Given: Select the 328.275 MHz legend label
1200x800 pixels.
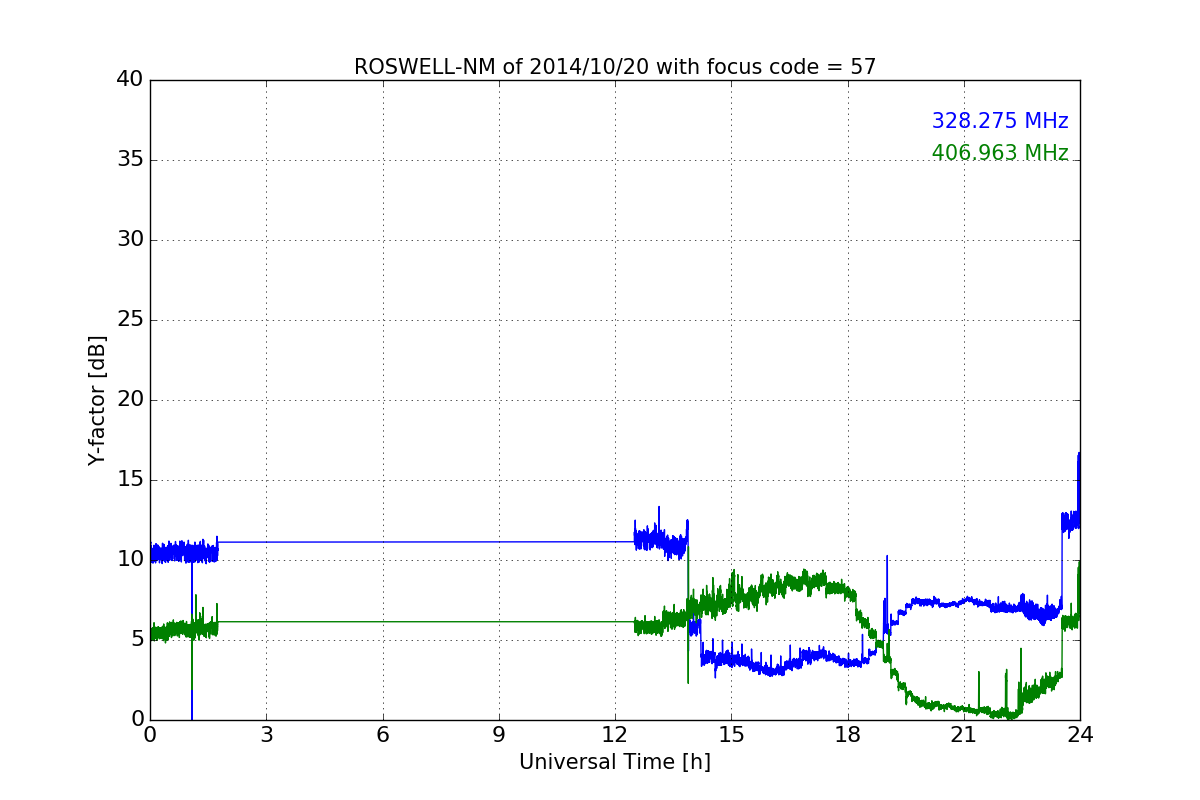Looking at the screenshot, I should (x=1000, y=121).
